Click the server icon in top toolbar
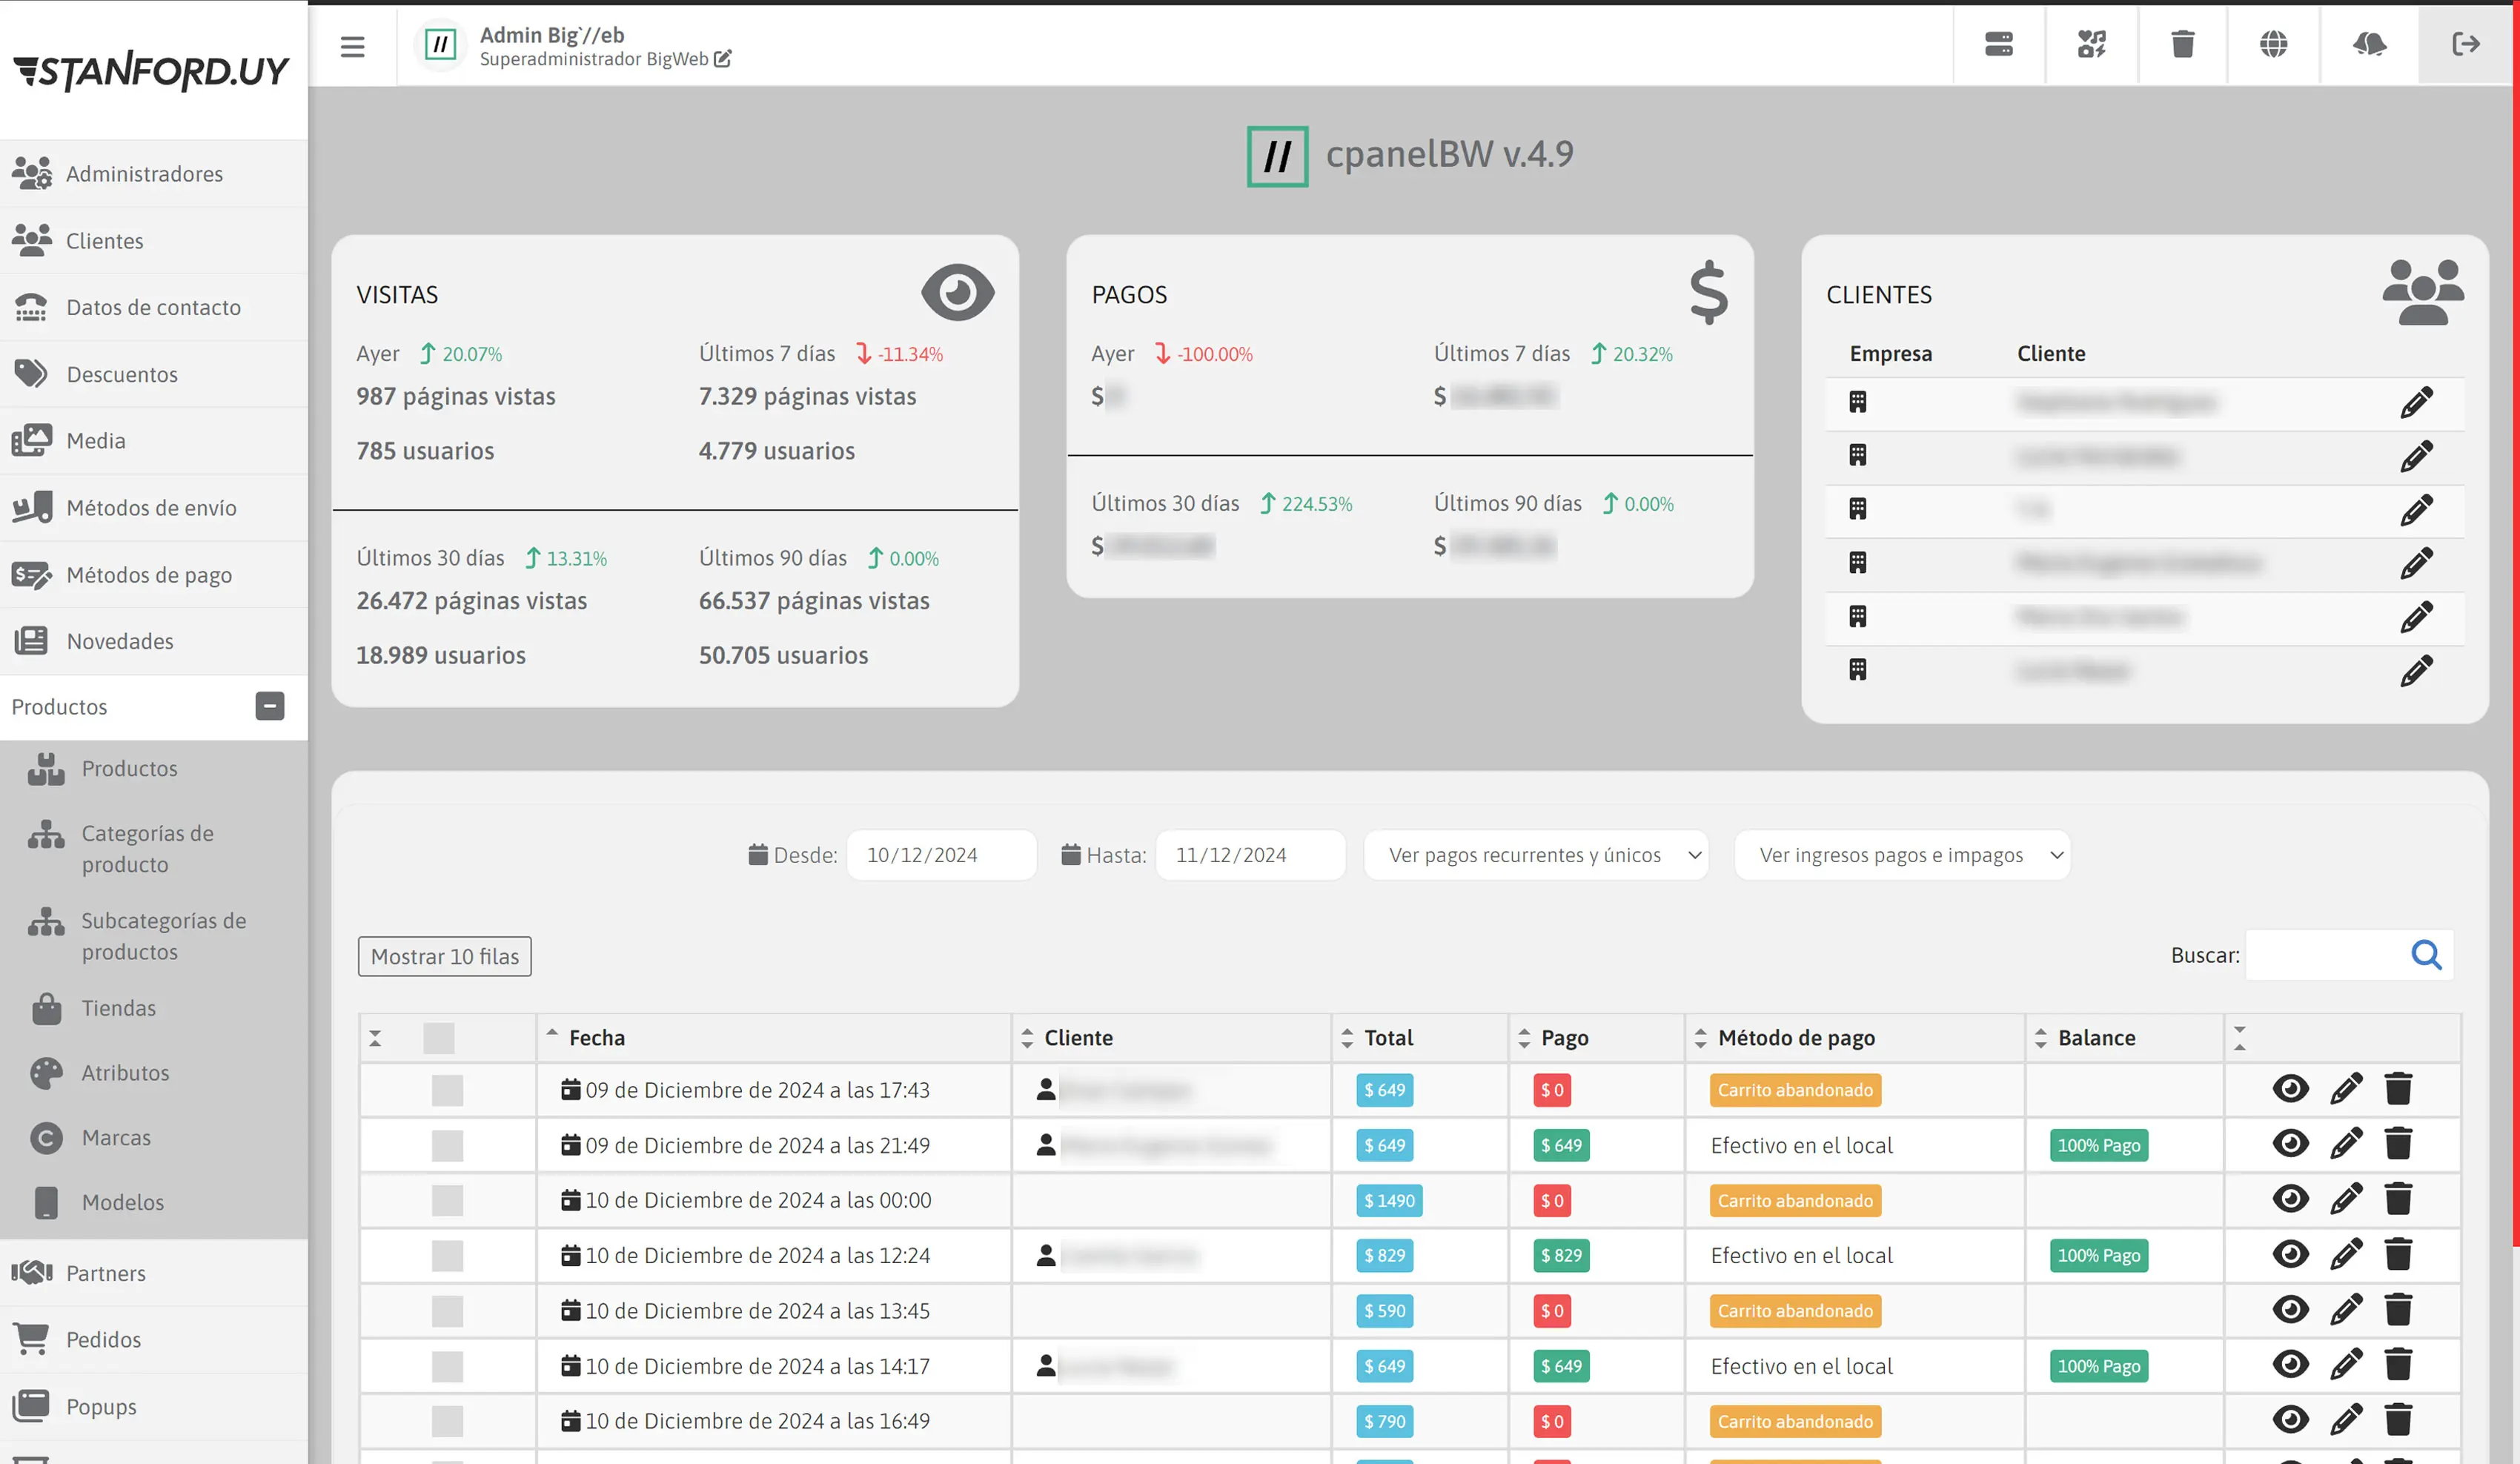This screenshot has height=1464, width=2520. 1998,44
